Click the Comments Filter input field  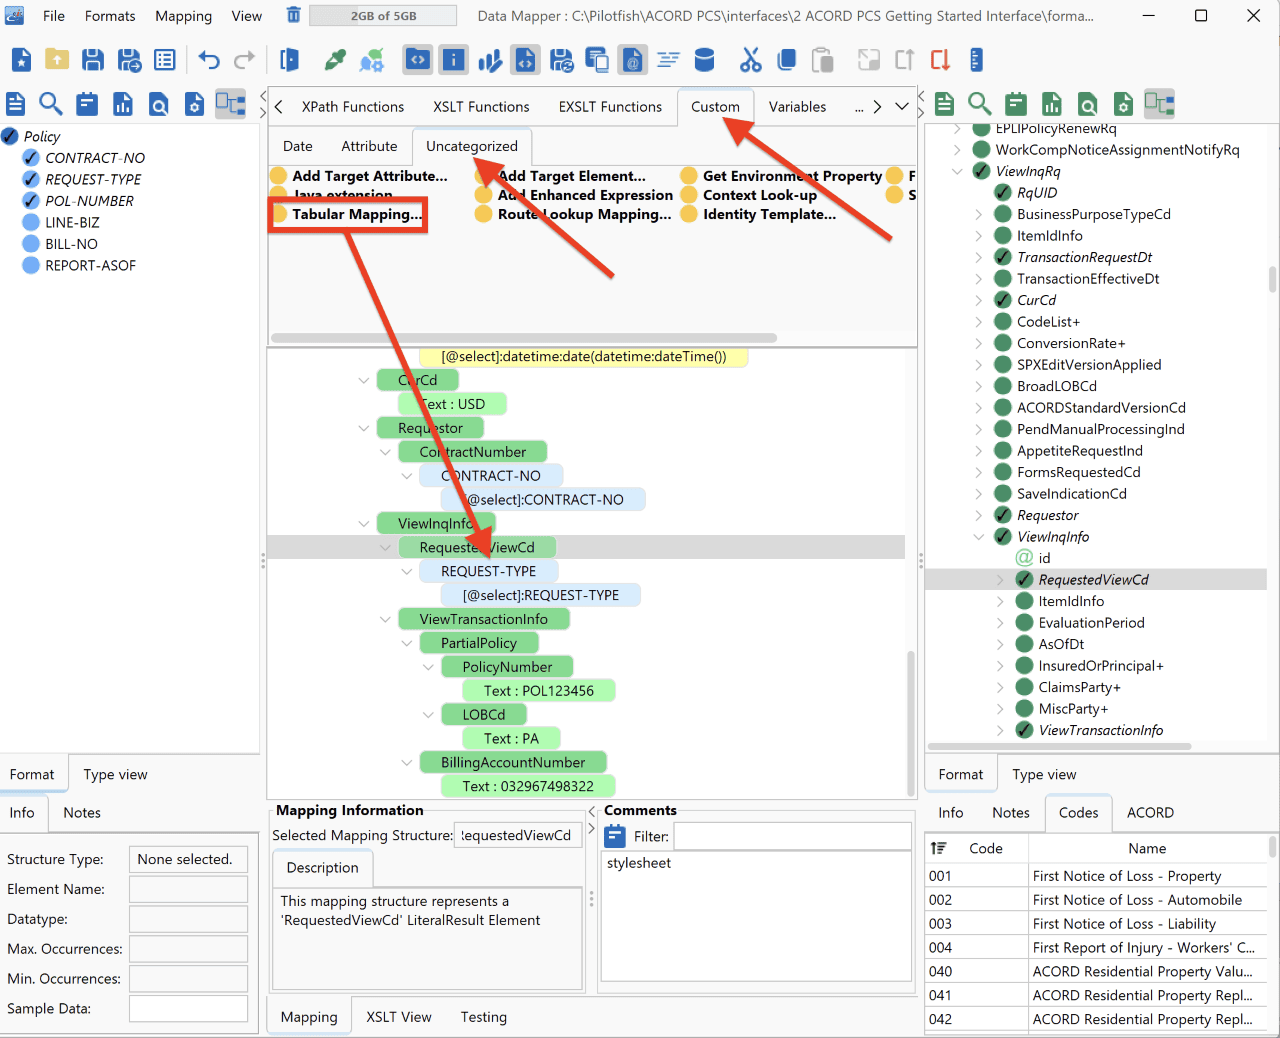[793, 836]
